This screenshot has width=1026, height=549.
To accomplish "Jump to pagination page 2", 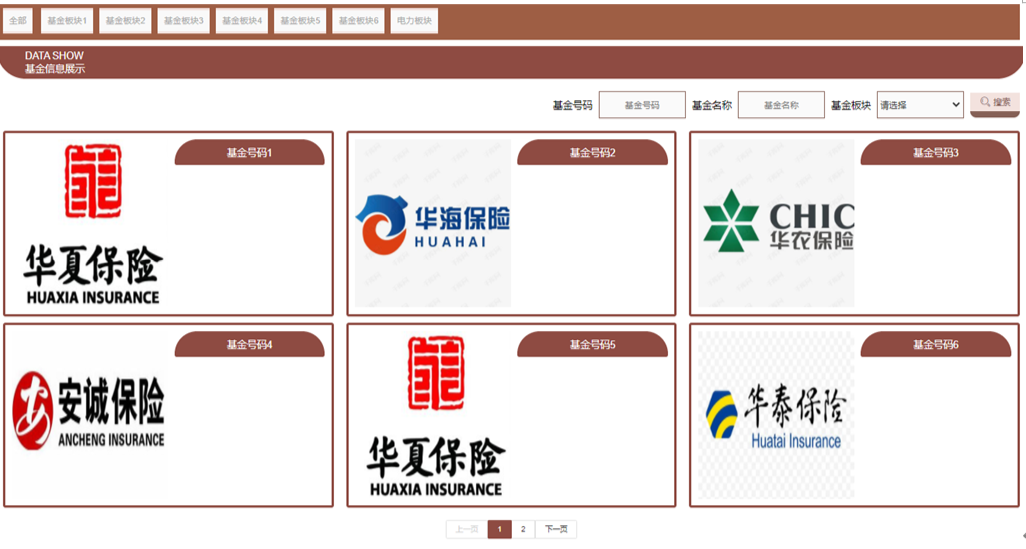I will tap(523, 529).
